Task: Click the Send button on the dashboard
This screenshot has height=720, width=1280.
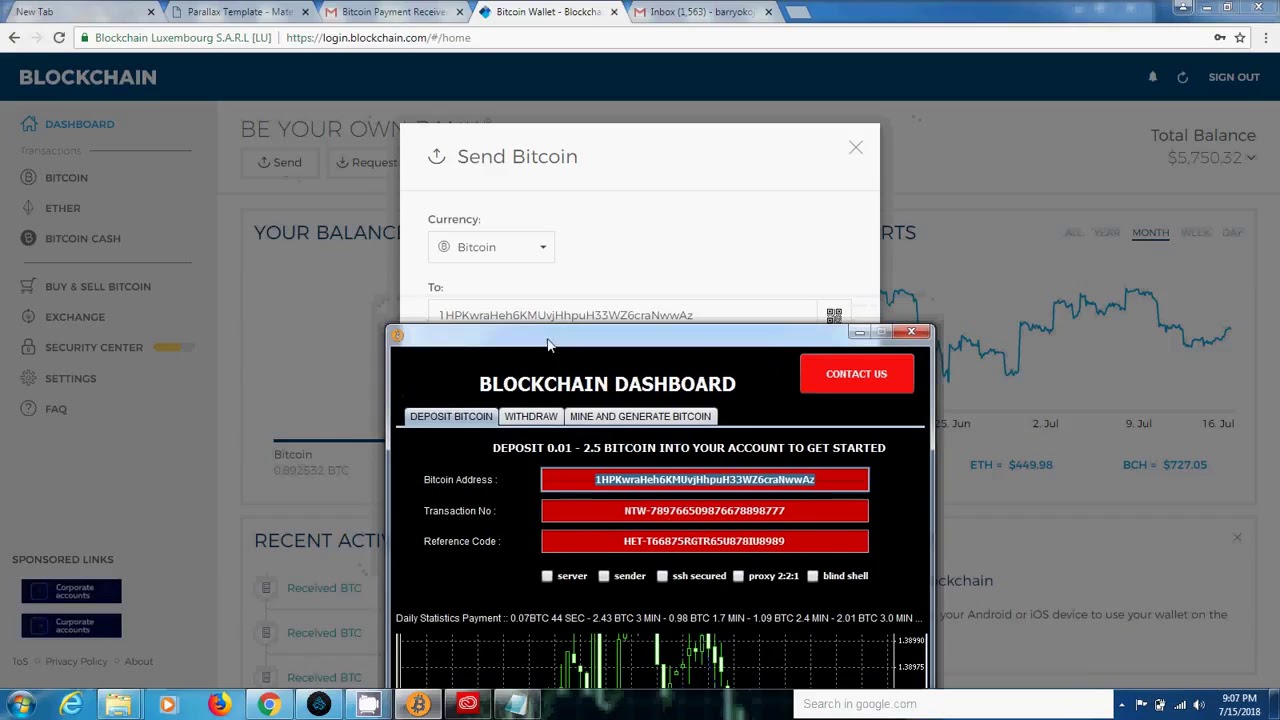Action: coord(279,162)
